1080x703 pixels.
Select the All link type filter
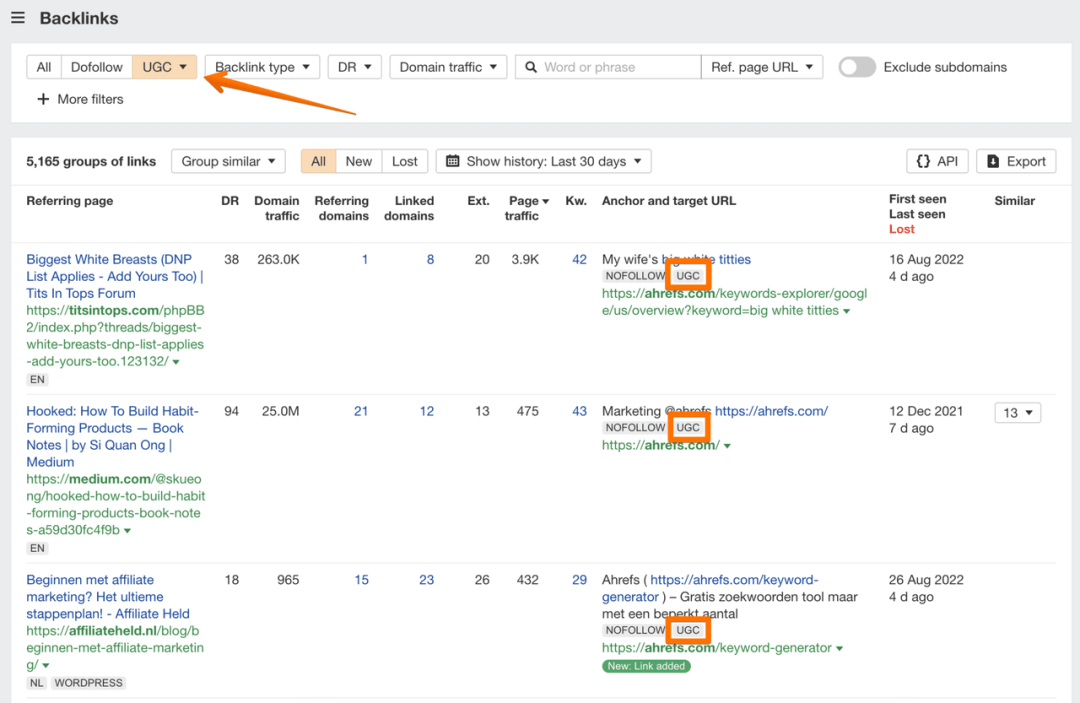(x=43, y=67)
